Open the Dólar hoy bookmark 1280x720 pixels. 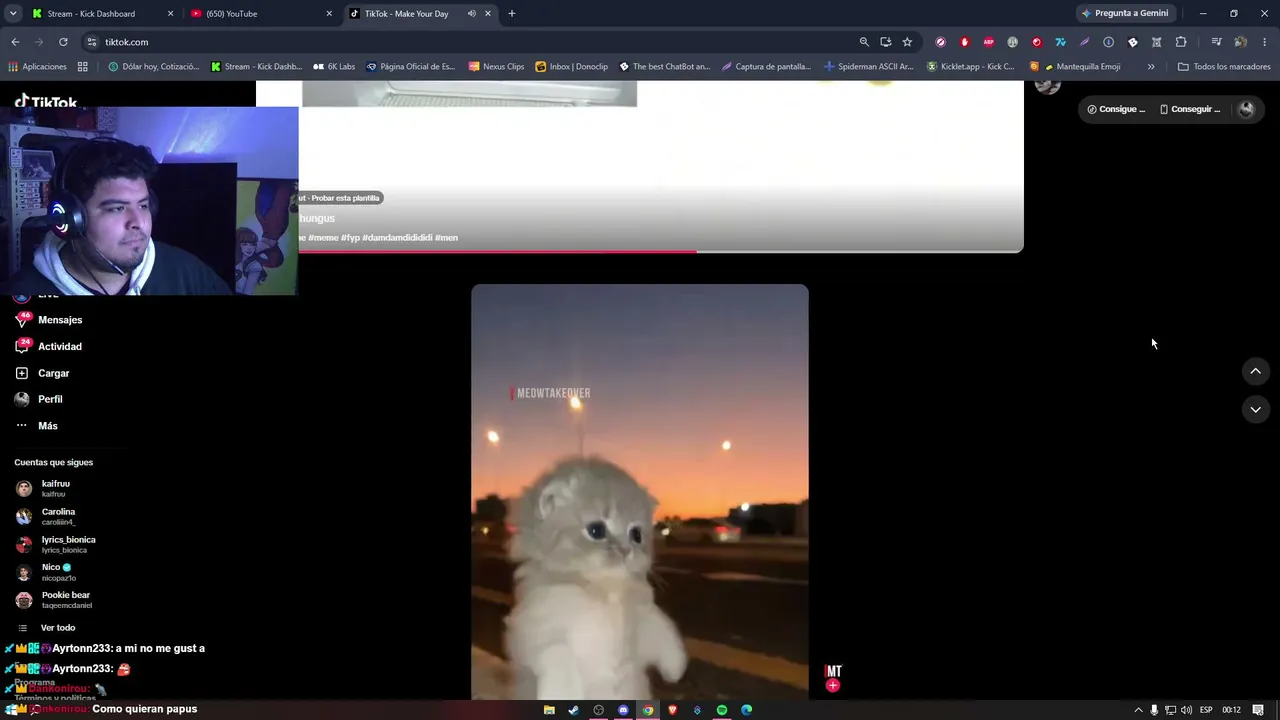click(153, 67)
